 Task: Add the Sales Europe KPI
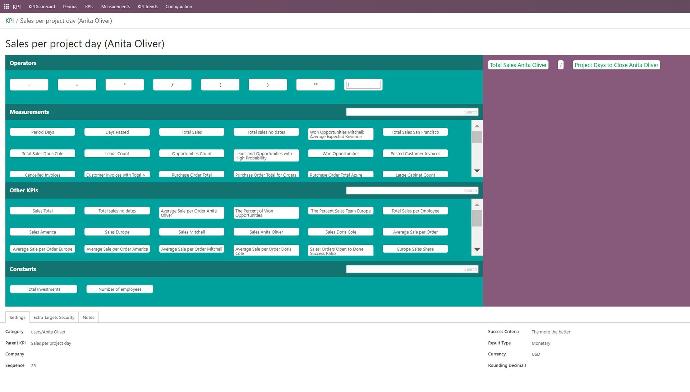tap(117, 232)
